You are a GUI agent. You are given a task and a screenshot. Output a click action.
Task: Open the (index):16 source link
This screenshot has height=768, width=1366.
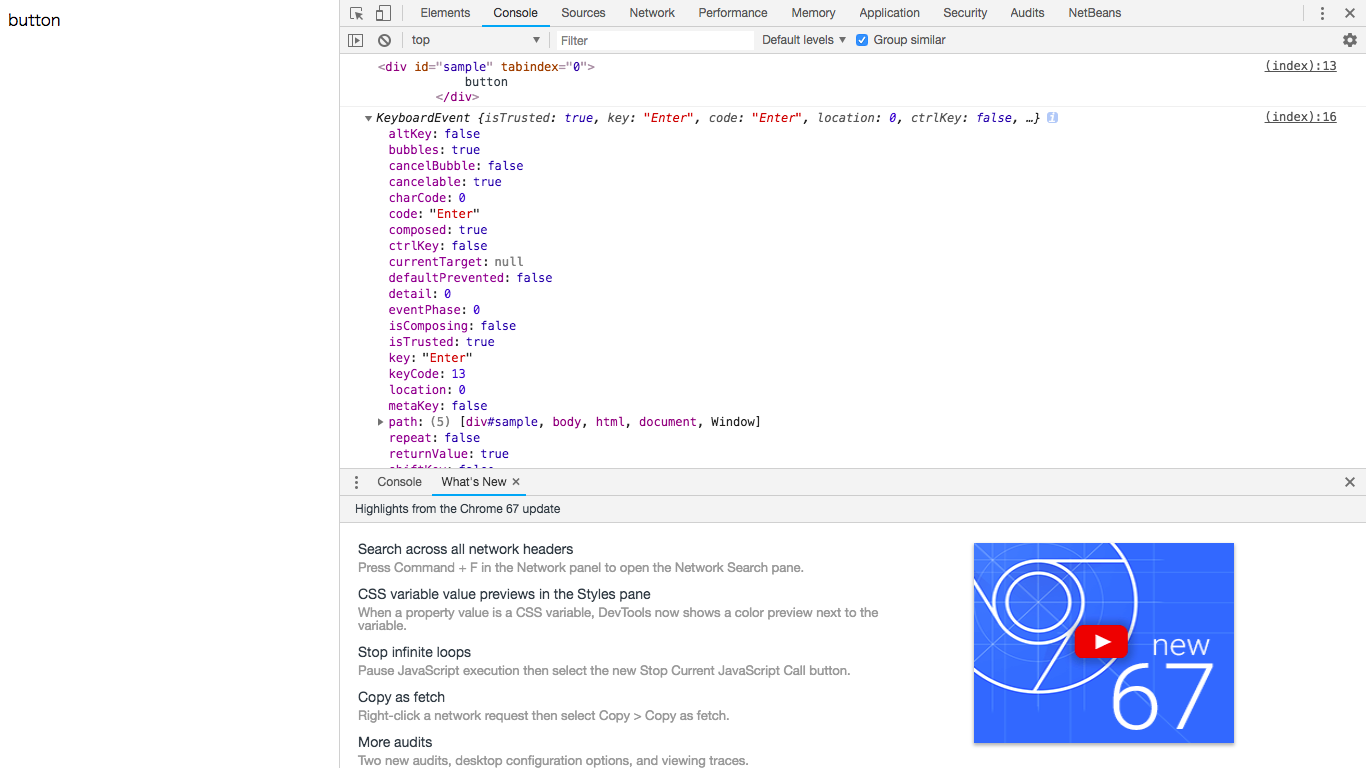click(1300, 117)
